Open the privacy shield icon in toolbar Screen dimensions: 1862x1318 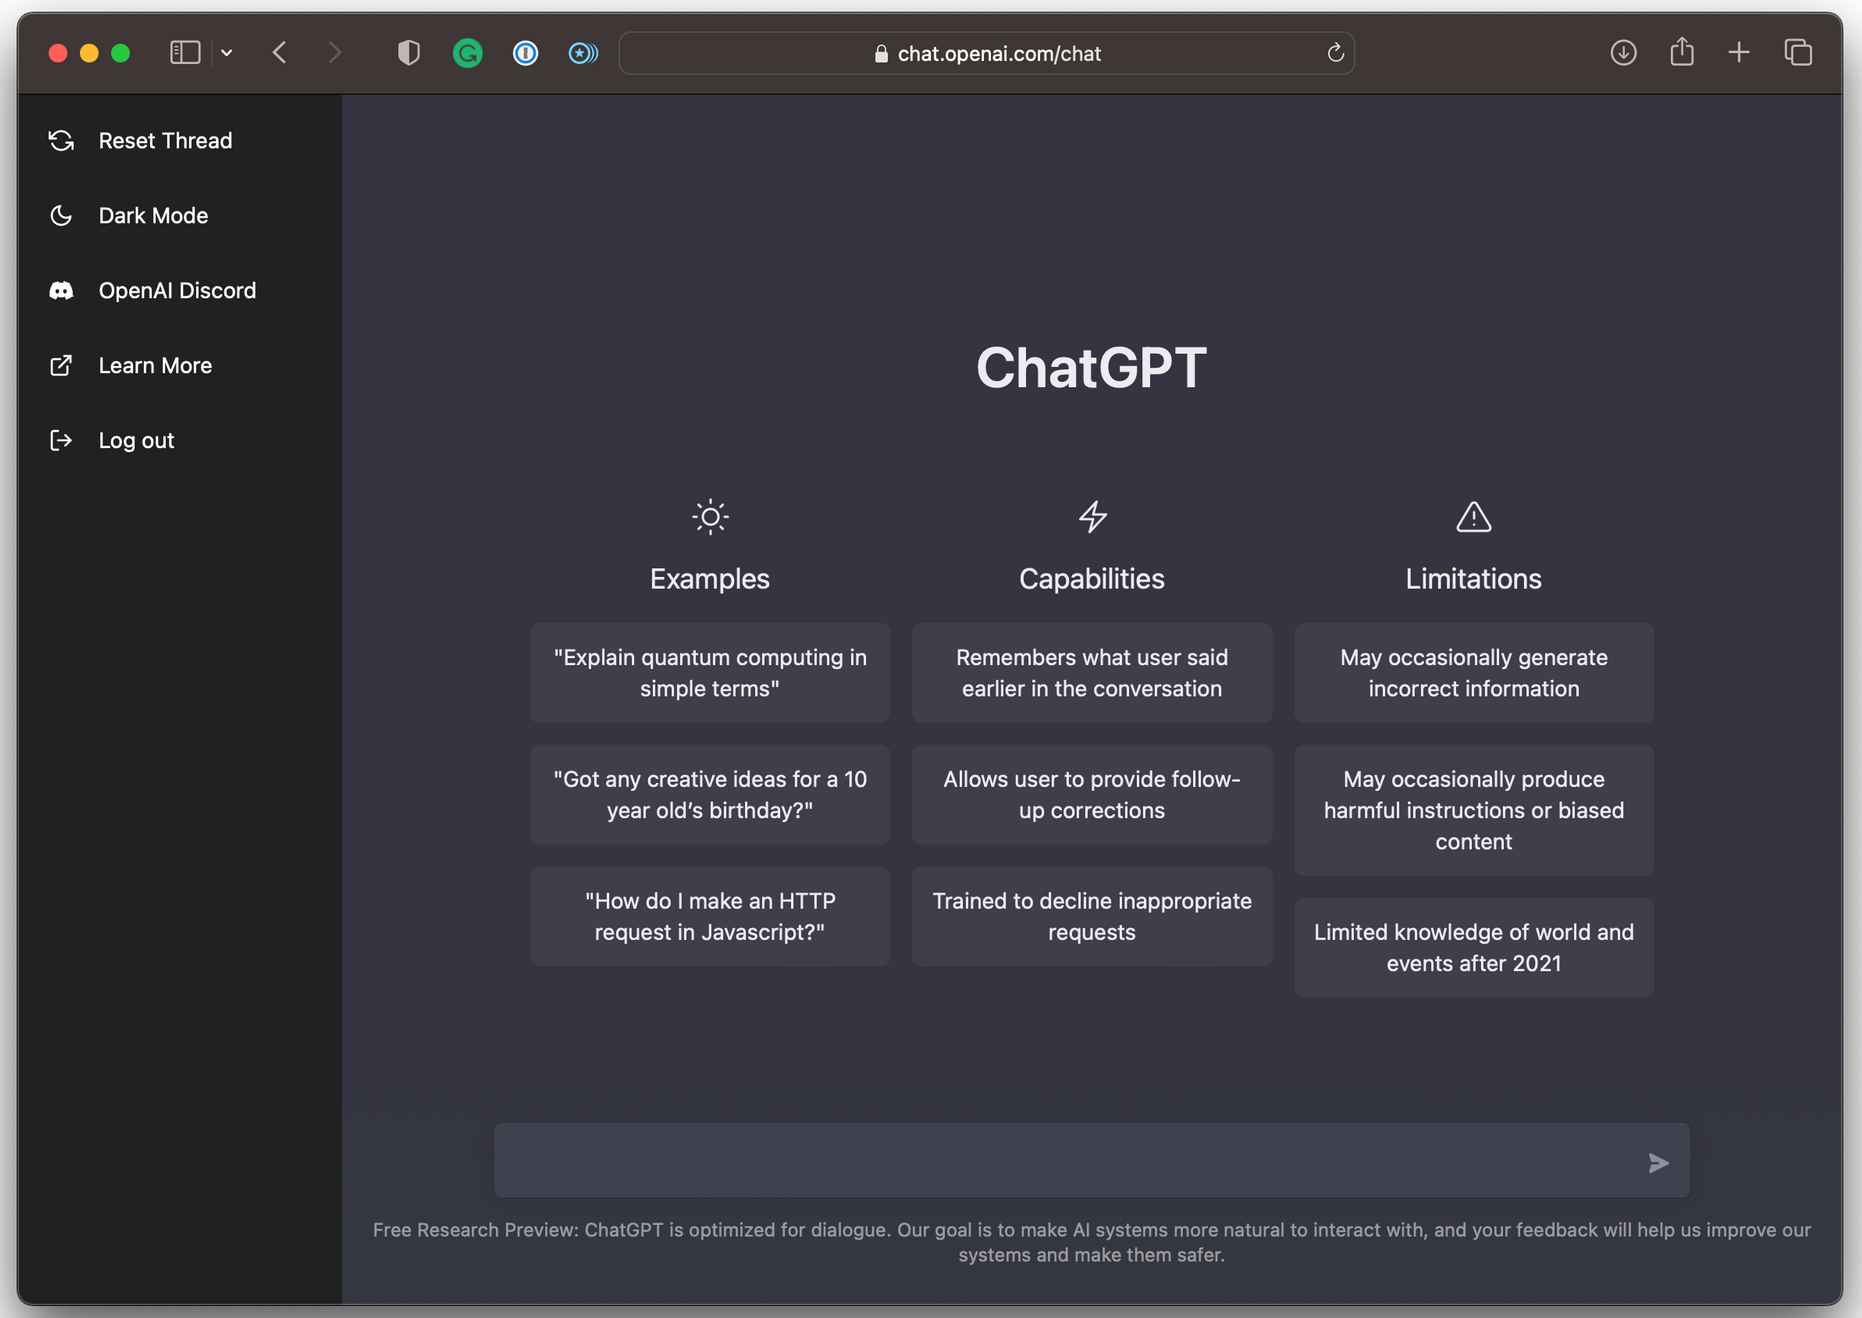click(x=408, y=53)
